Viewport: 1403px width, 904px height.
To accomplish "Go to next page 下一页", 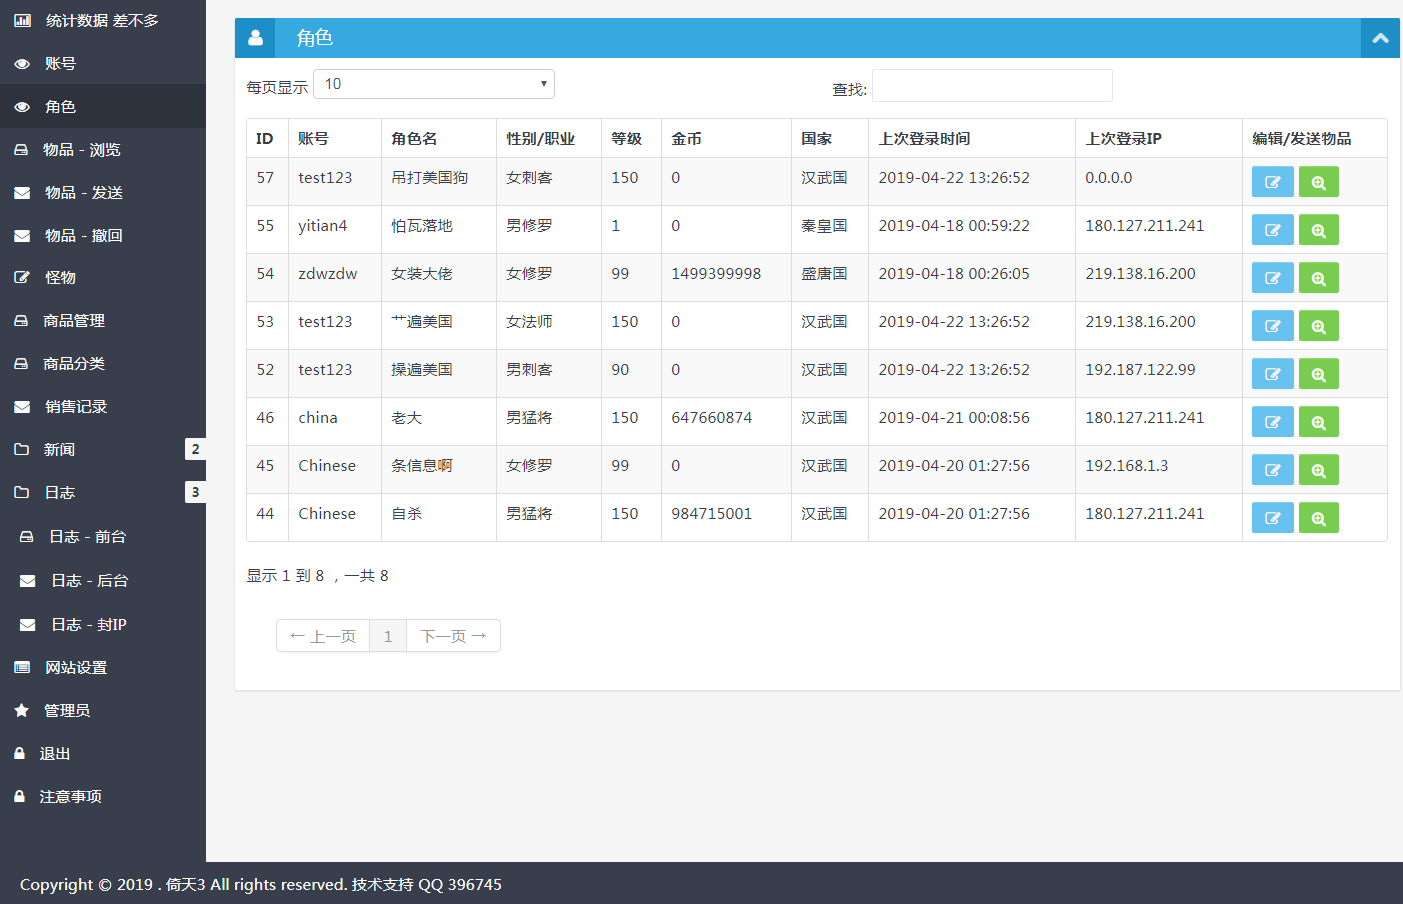I will (453, 636).
